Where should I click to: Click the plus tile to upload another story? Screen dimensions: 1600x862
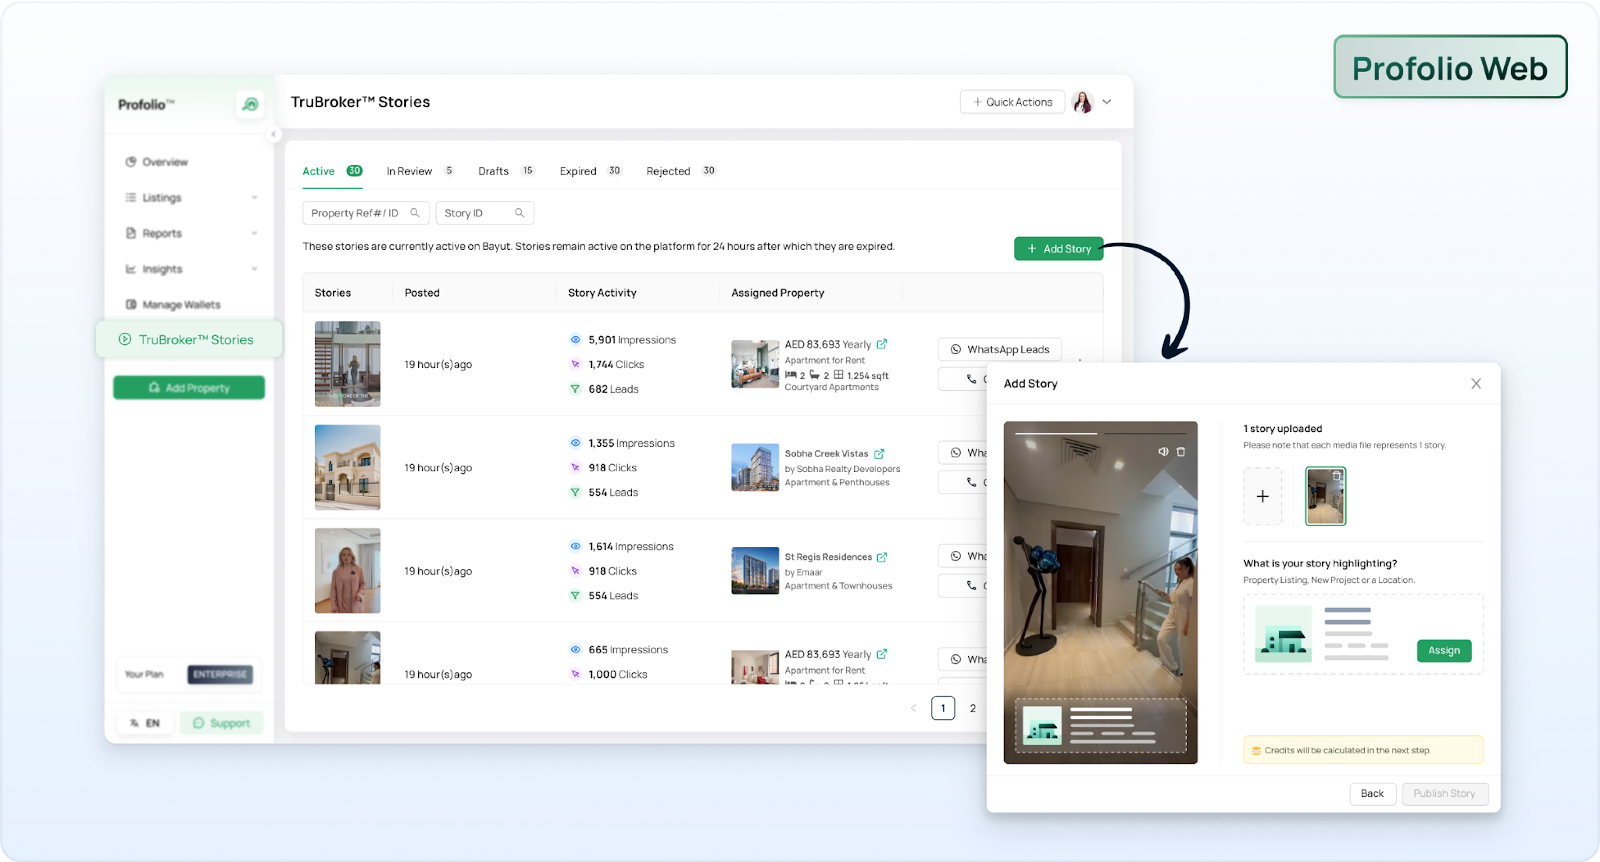click(1263, 496)
